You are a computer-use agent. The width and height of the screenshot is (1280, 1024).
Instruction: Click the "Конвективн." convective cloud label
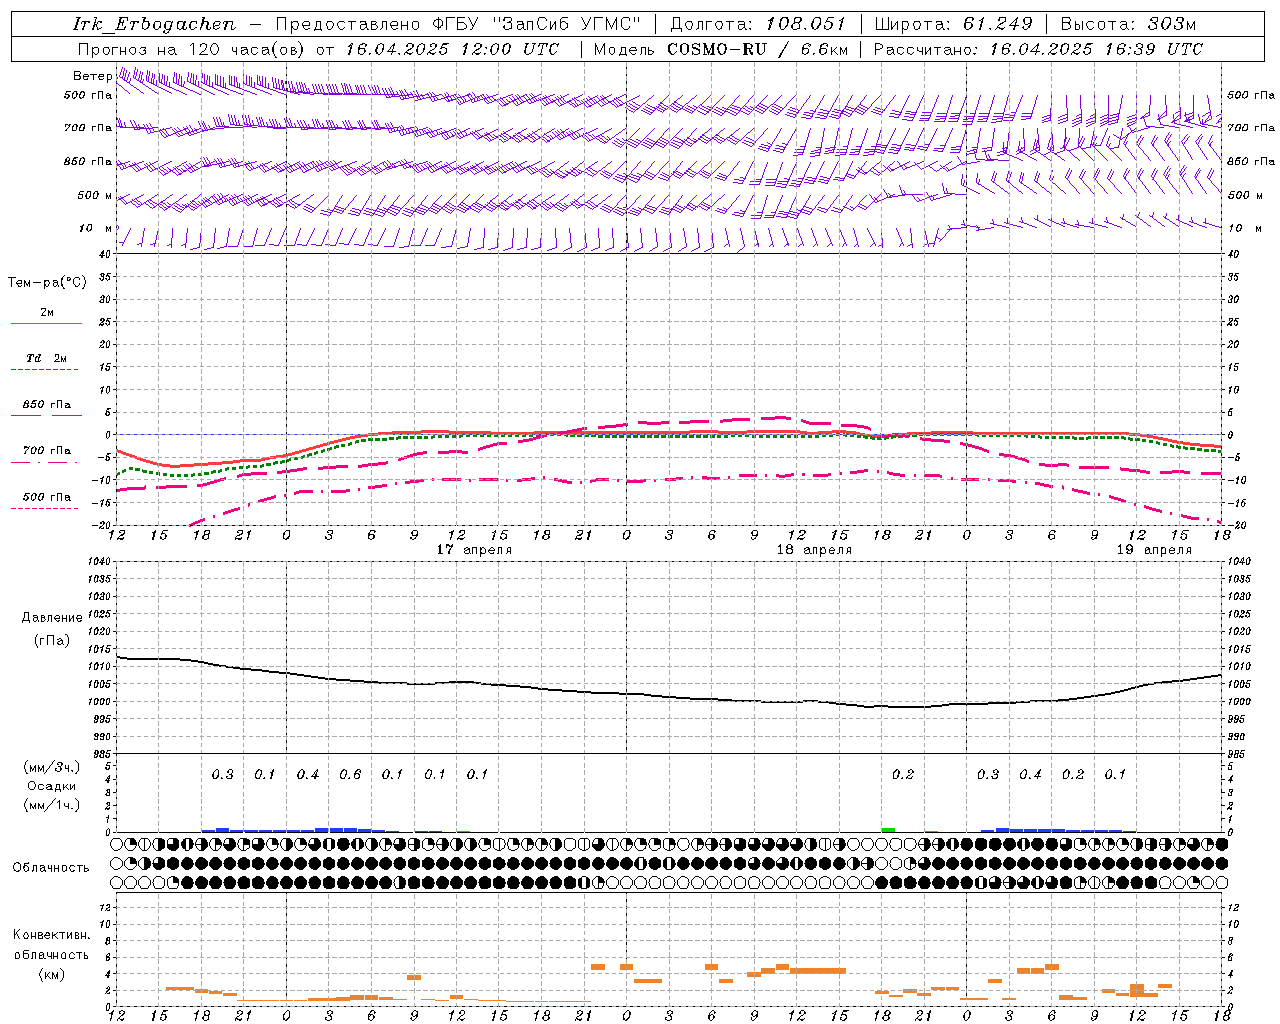(x=52, y=935)
